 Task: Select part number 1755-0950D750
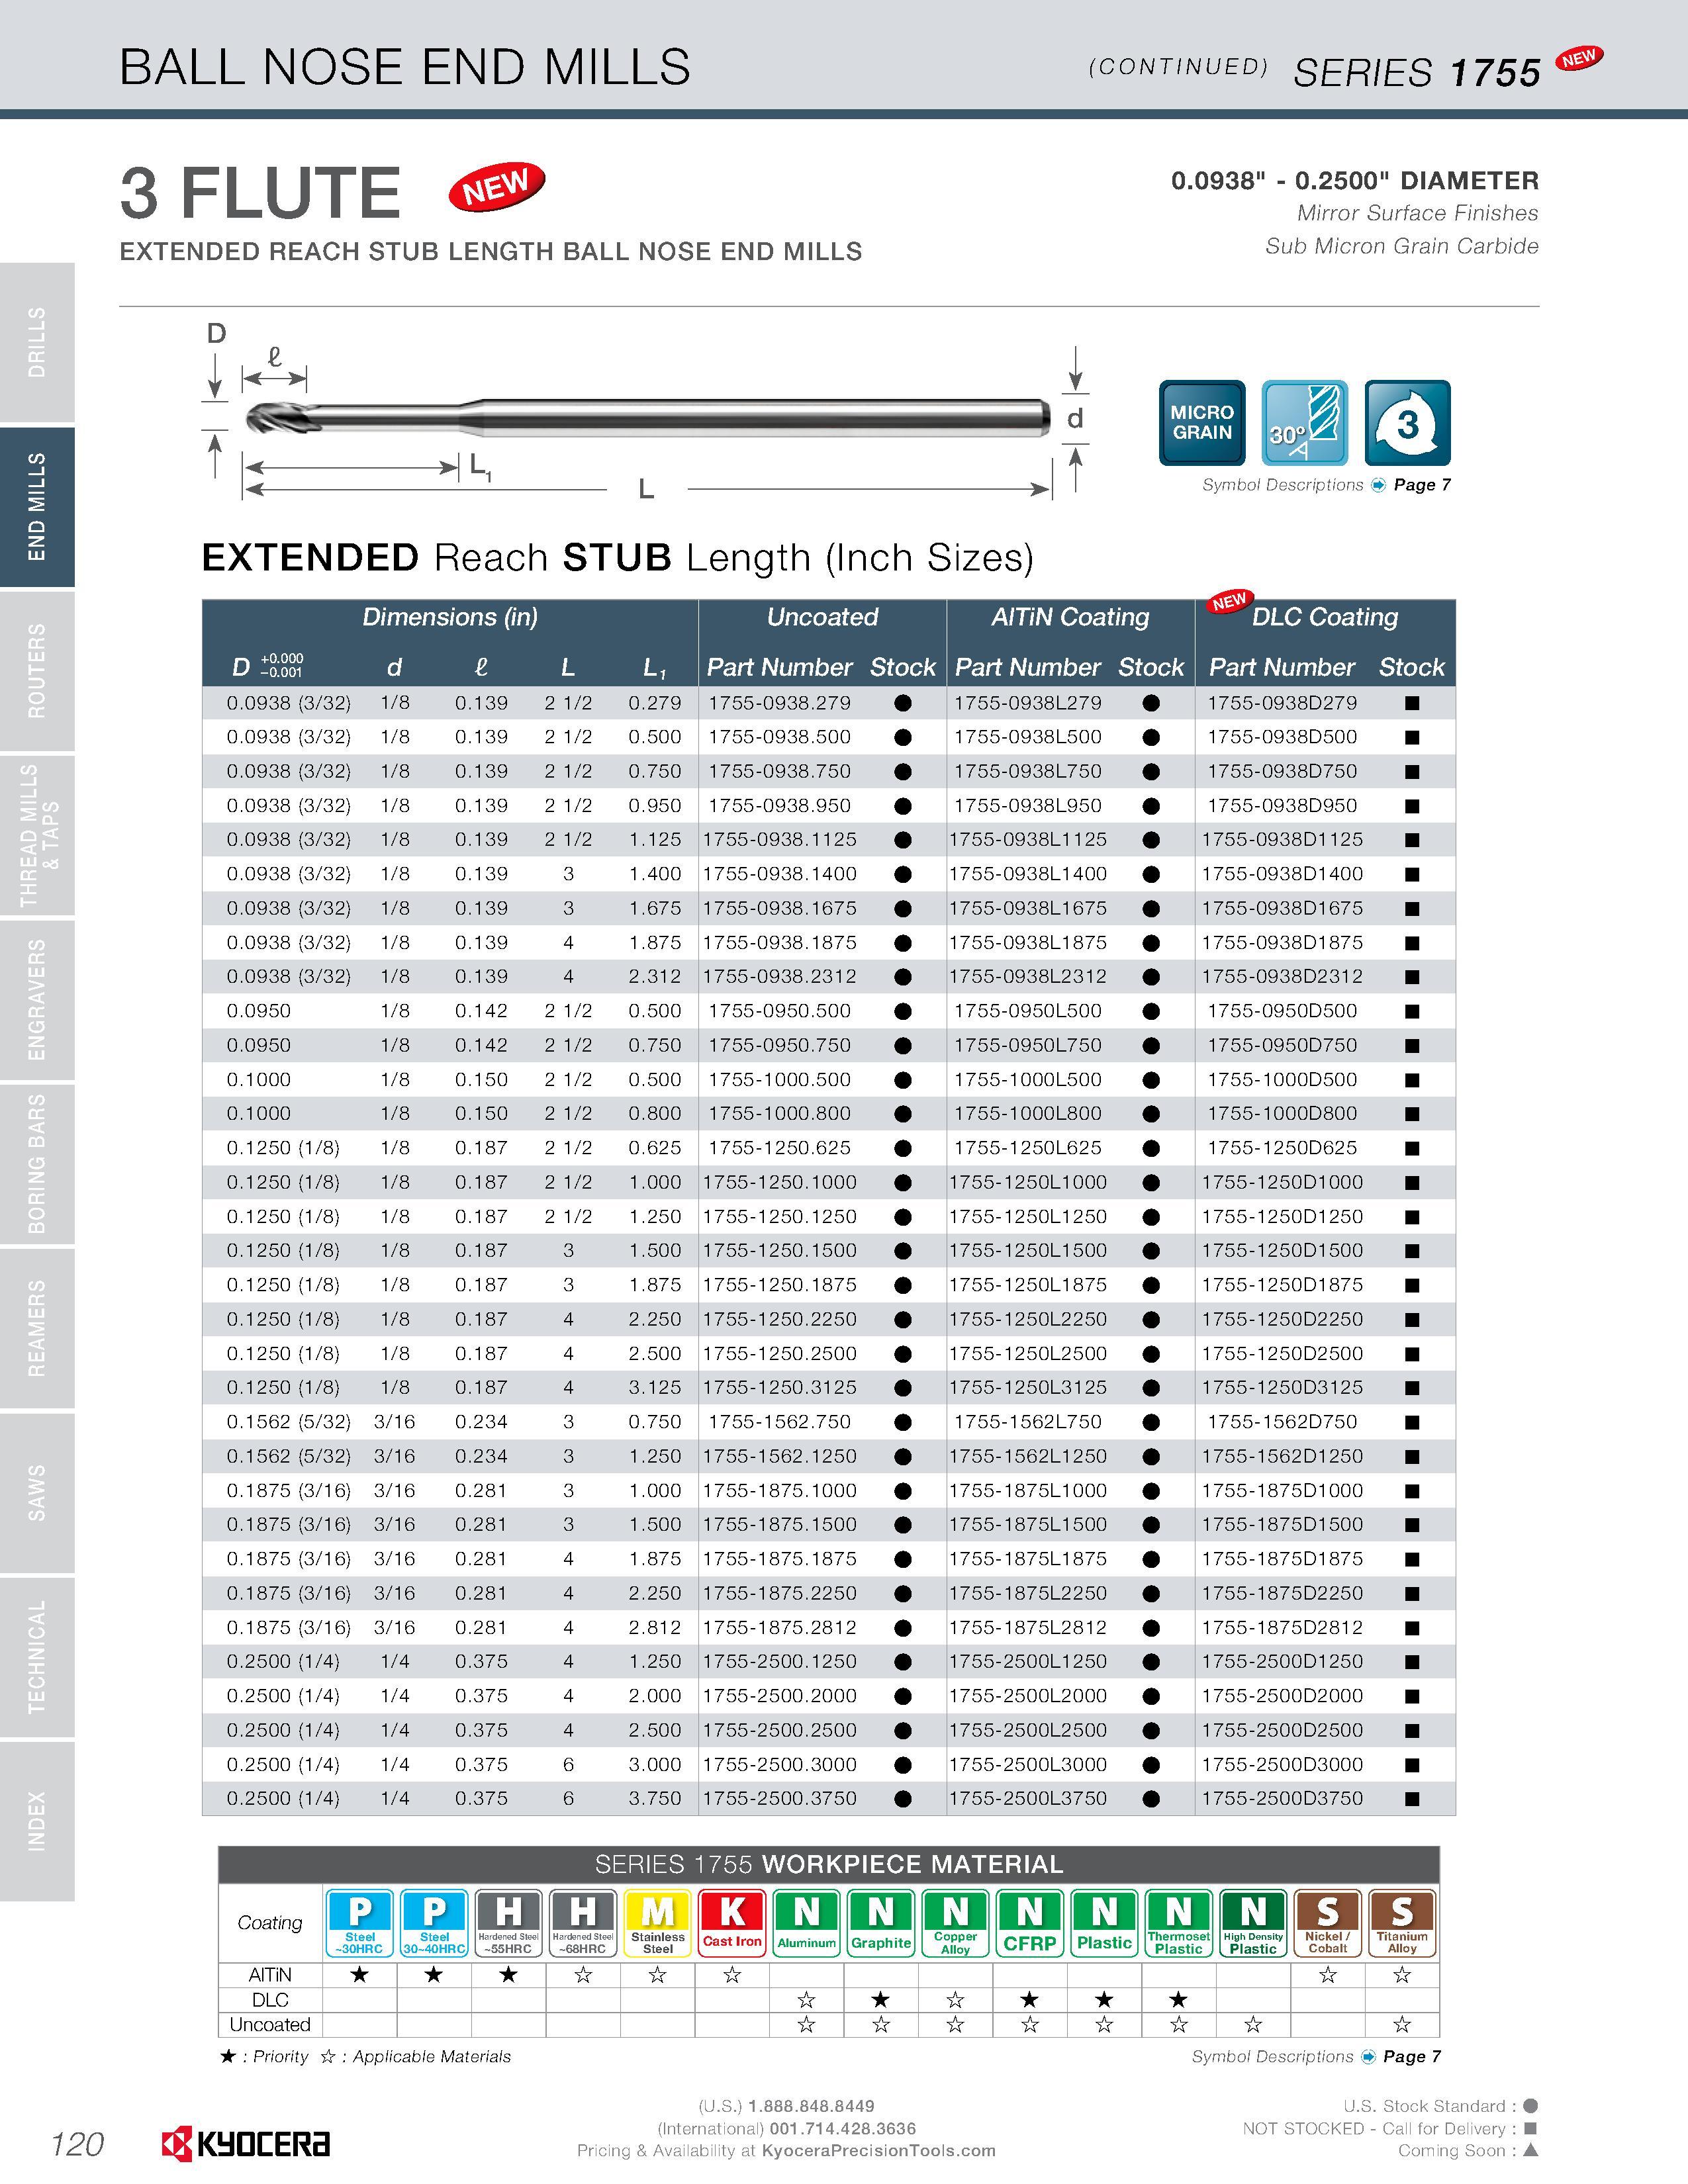pyautogui.click(x=1282, y=1045)
